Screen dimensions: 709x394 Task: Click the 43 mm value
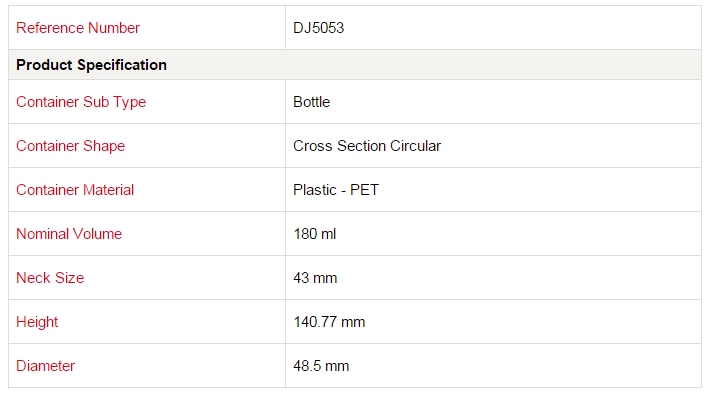(315, 278)
